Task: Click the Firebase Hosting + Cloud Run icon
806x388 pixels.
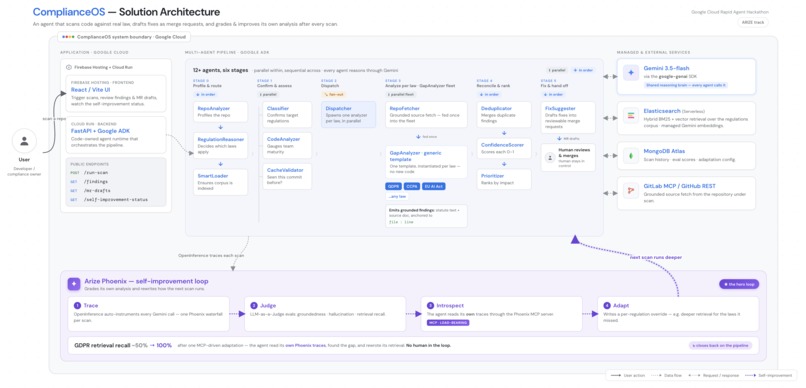Action: coord(69,67)
